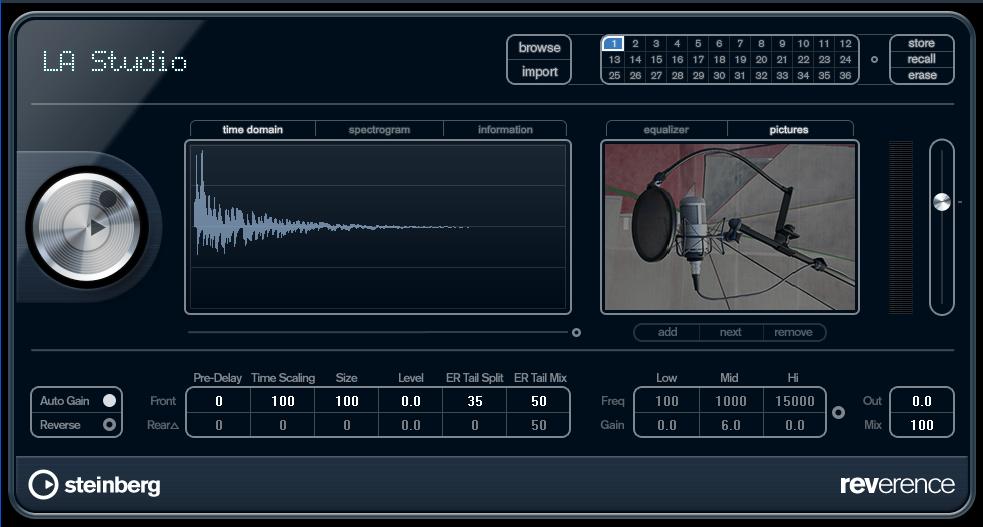Select program slot 36
Viewport: 983px width, 527px height.
846,75
